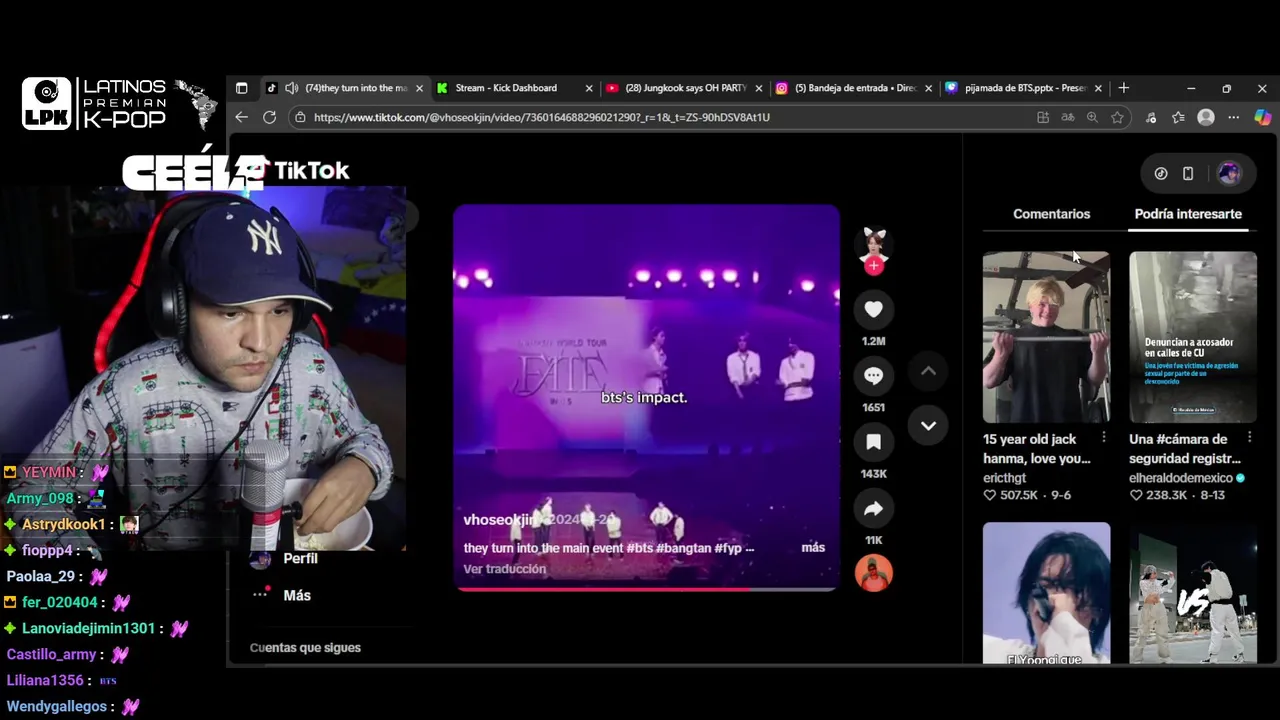The height and width of the screenshot is (720, 1280).
Task: Reload the page with refresh icon
Action: pos(269,117)
